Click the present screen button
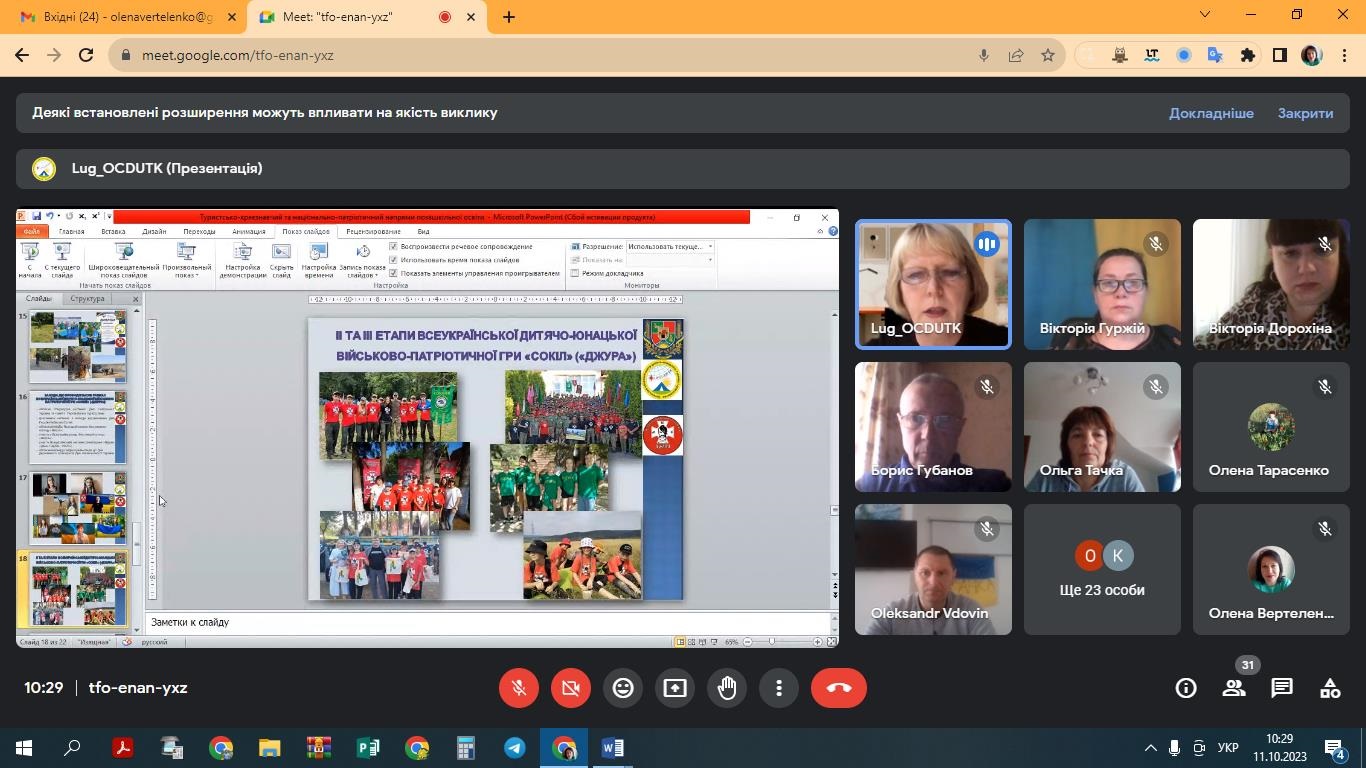Screen dimensions: 1366x768 click(675, 688)
